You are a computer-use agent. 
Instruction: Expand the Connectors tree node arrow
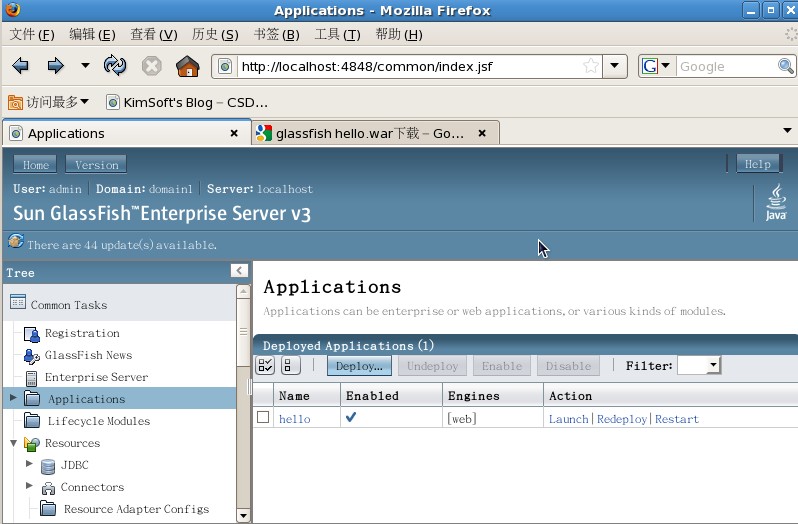30,486
